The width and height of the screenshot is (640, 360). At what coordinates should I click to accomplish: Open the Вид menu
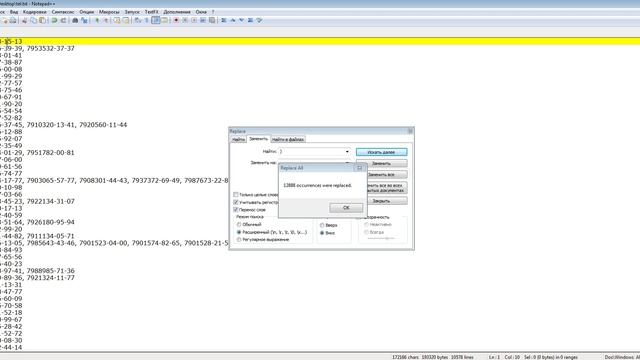pos(14,12)
